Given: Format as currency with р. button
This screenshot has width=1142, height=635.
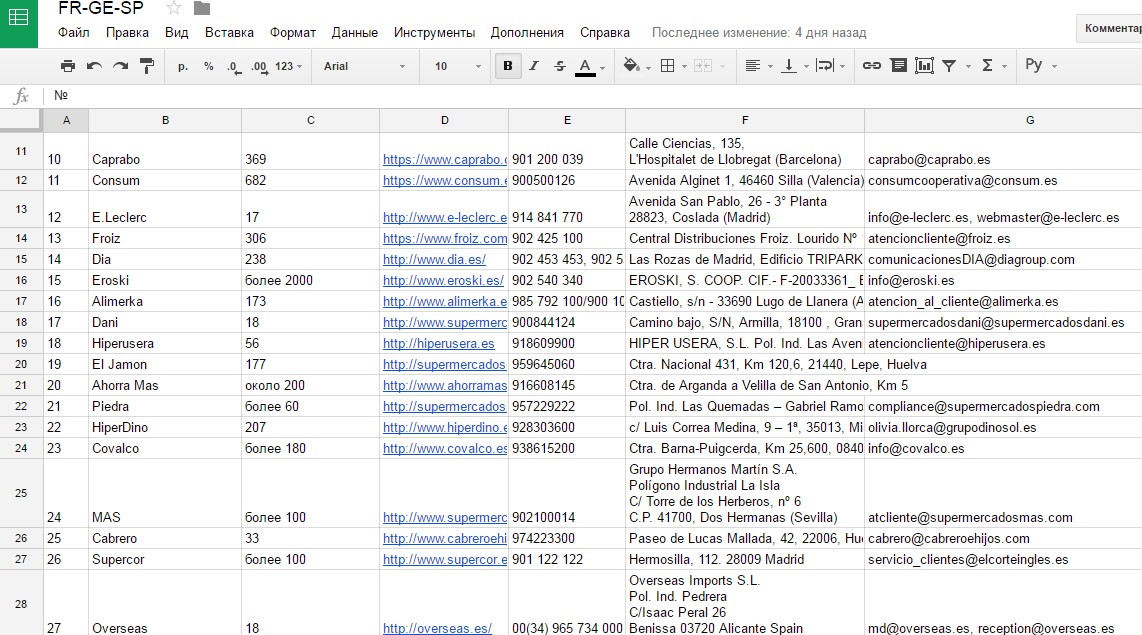Looking at the screenshot, I should click(183, 66).
